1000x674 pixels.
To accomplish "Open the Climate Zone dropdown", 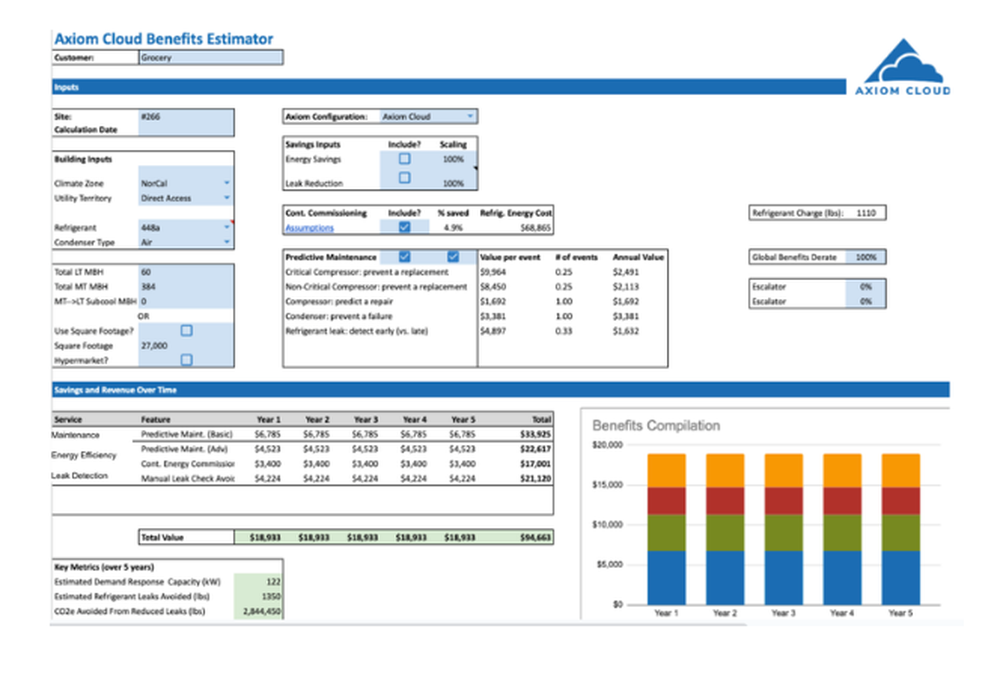I will pyautogui.click(x=226, y=183).
